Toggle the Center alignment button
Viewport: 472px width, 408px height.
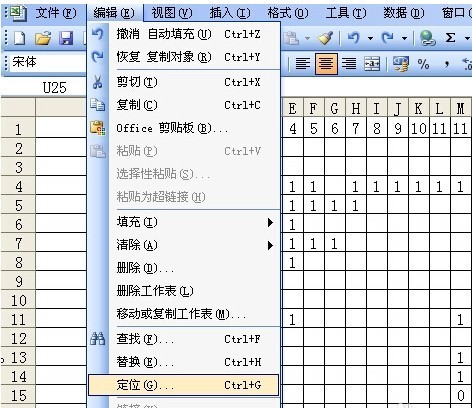coord(326,63)
